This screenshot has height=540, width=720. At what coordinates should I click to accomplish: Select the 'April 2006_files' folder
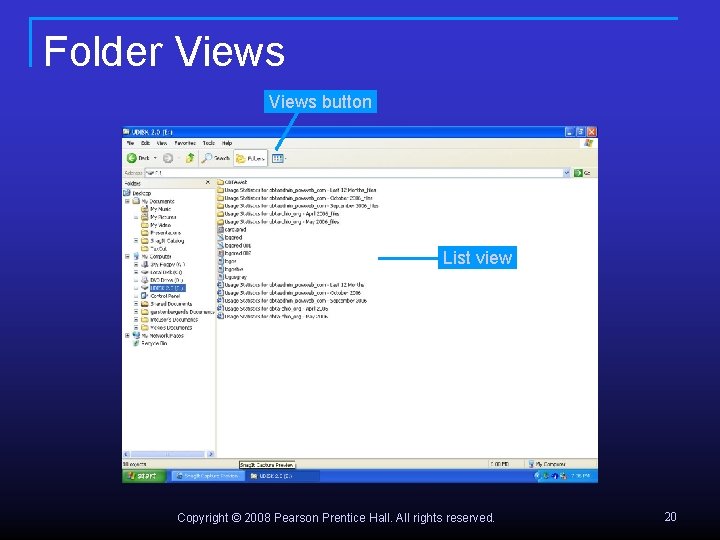[x=278, y=214]
